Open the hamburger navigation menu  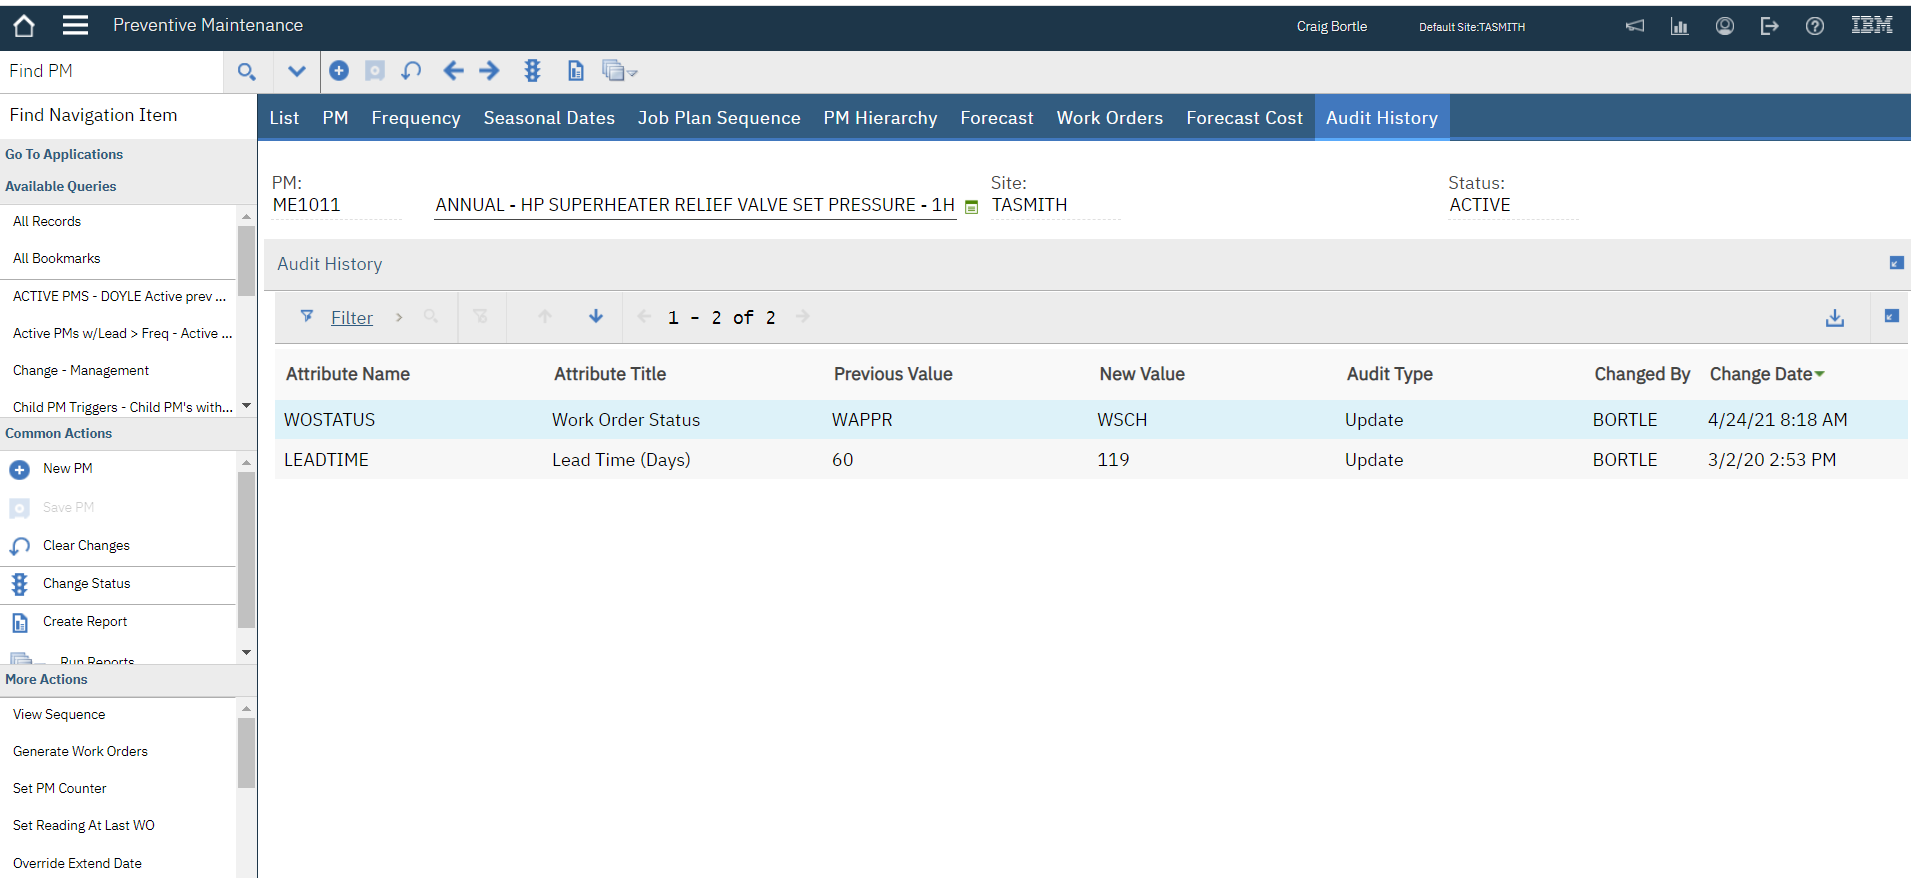coord(75,26)
